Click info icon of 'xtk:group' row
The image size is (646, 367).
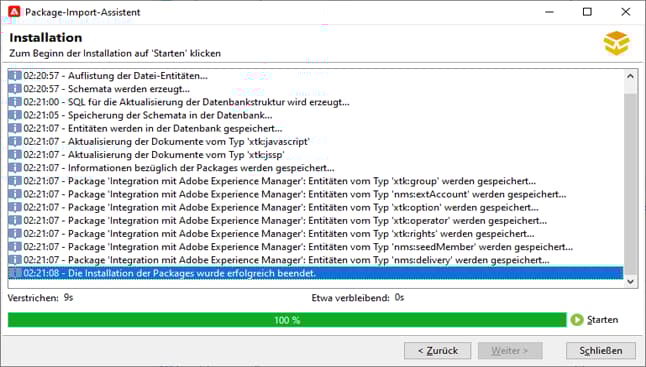(15, 181)
